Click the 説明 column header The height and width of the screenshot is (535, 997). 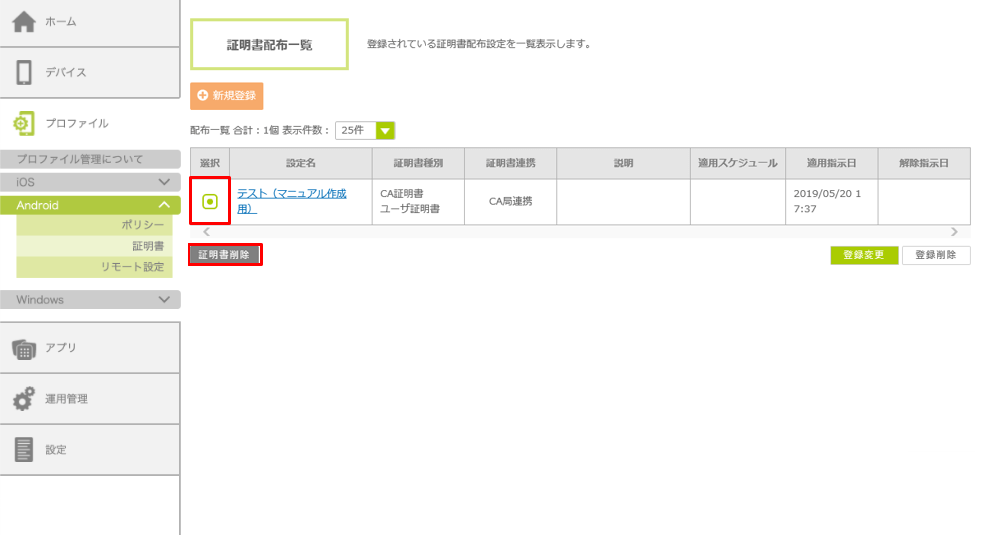click(x=624, y=163)
